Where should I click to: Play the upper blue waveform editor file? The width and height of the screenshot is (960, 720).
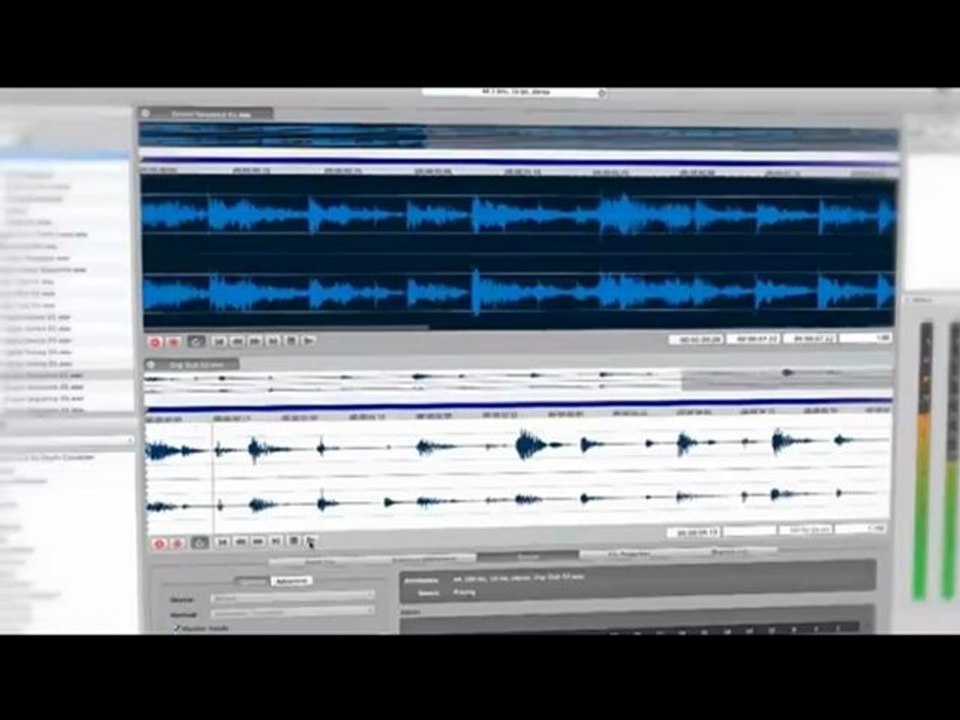click(x=309, y=340)
